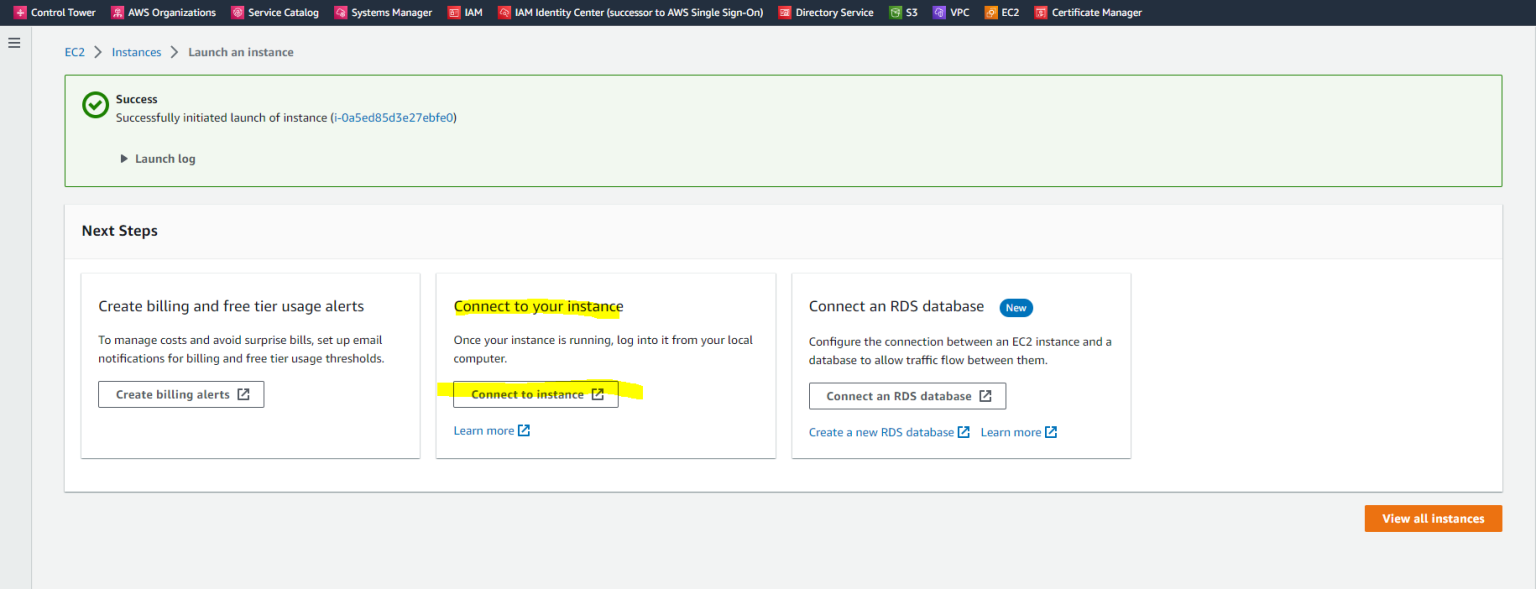Open the EC2 service shortcut
The image size is (1536, 589).
[1001, 12]
